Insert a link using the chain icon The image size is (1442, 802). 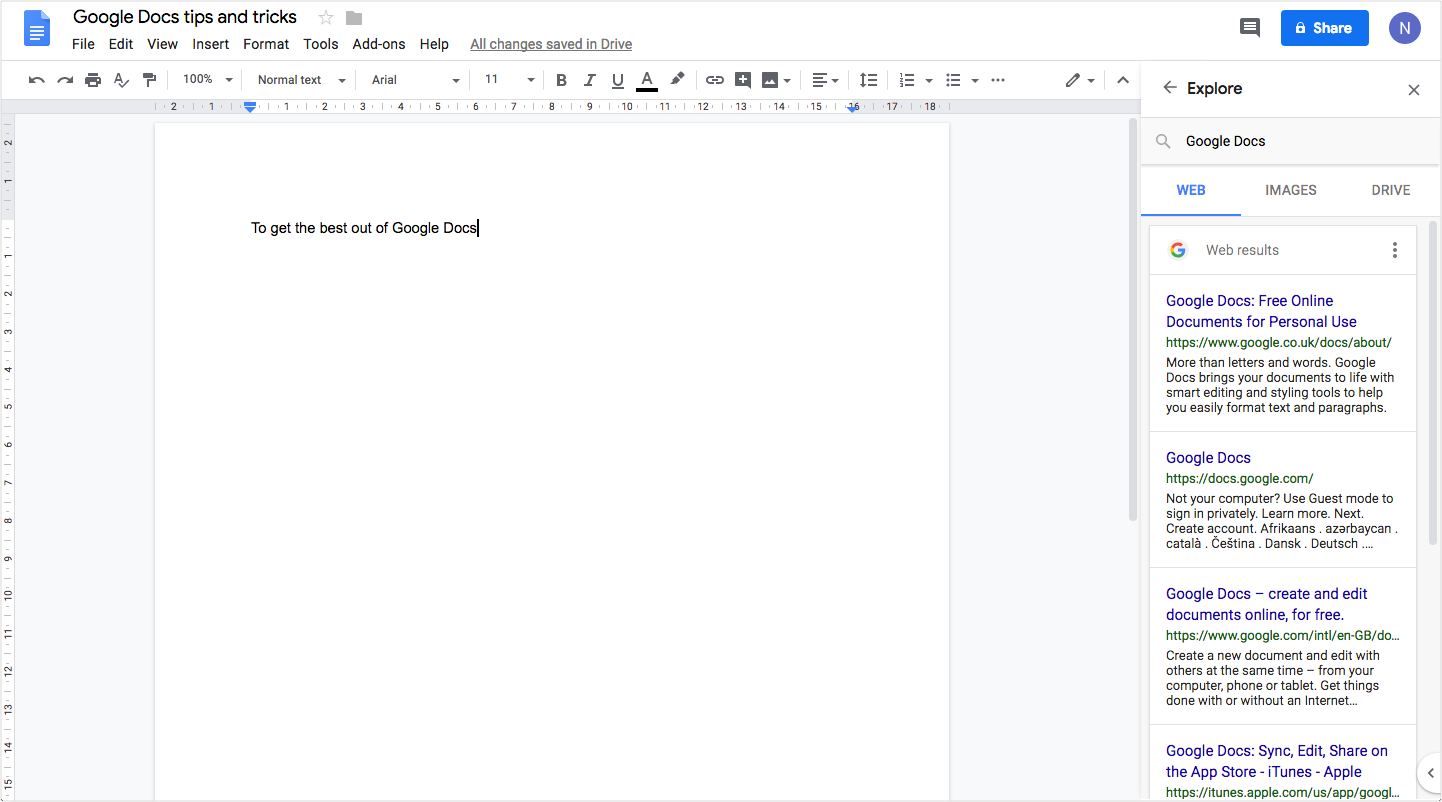pos(714,80)
